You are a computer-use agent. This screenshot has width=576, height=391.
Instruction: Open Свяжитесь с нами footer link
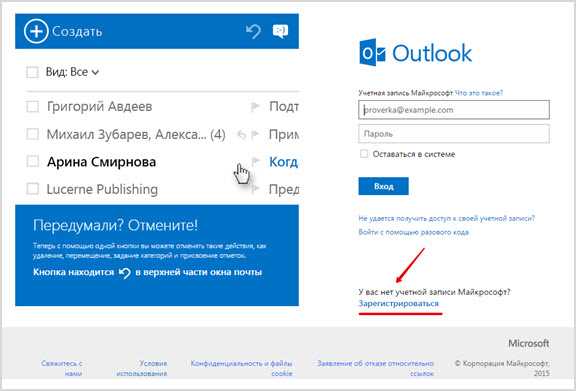point(62,368)
